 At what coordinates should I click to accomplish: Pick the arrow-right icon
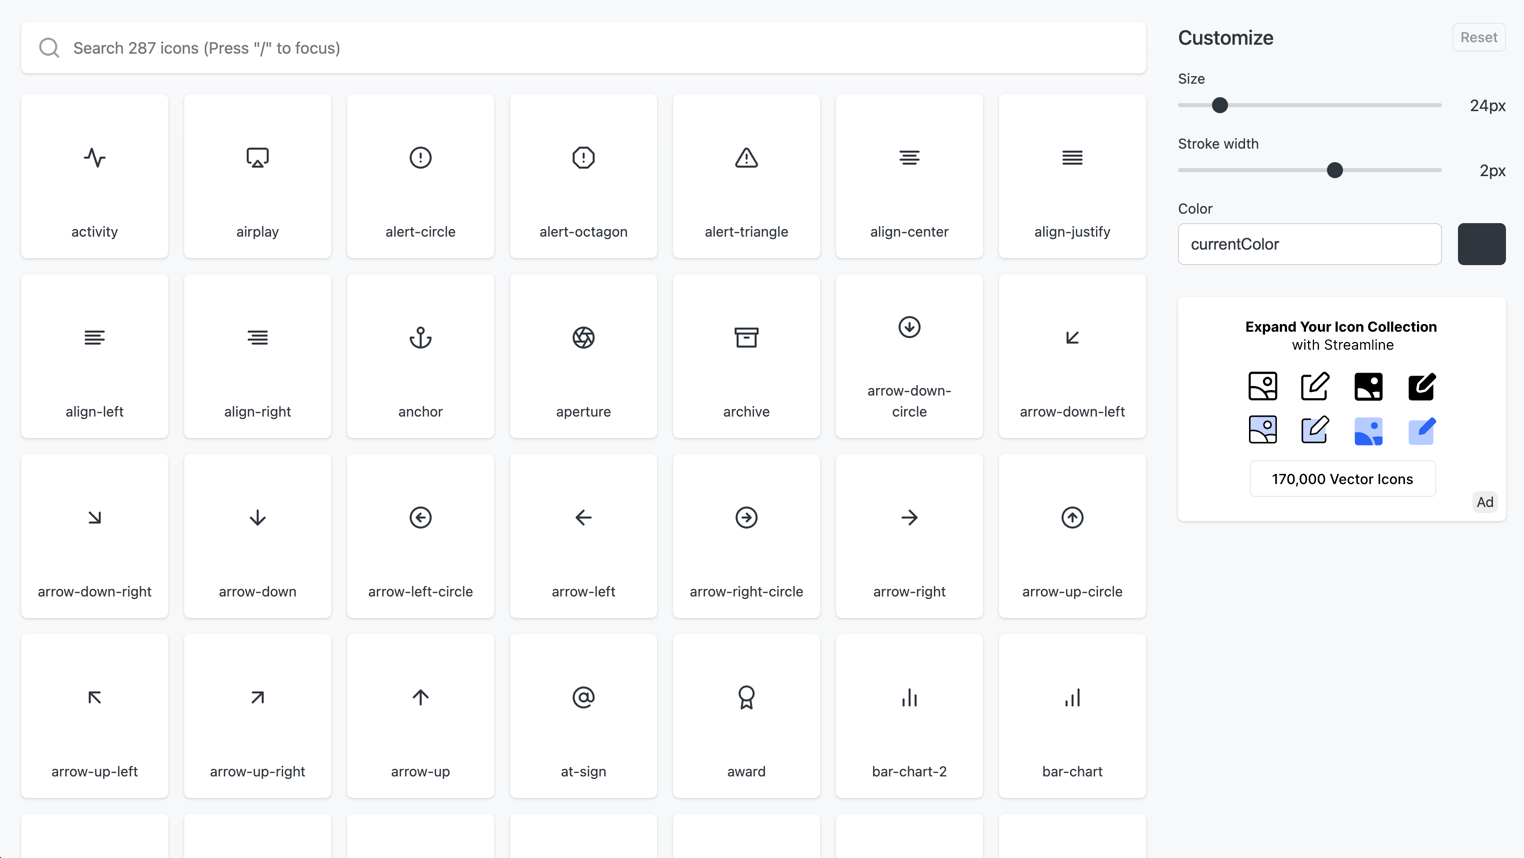point(909,536)
